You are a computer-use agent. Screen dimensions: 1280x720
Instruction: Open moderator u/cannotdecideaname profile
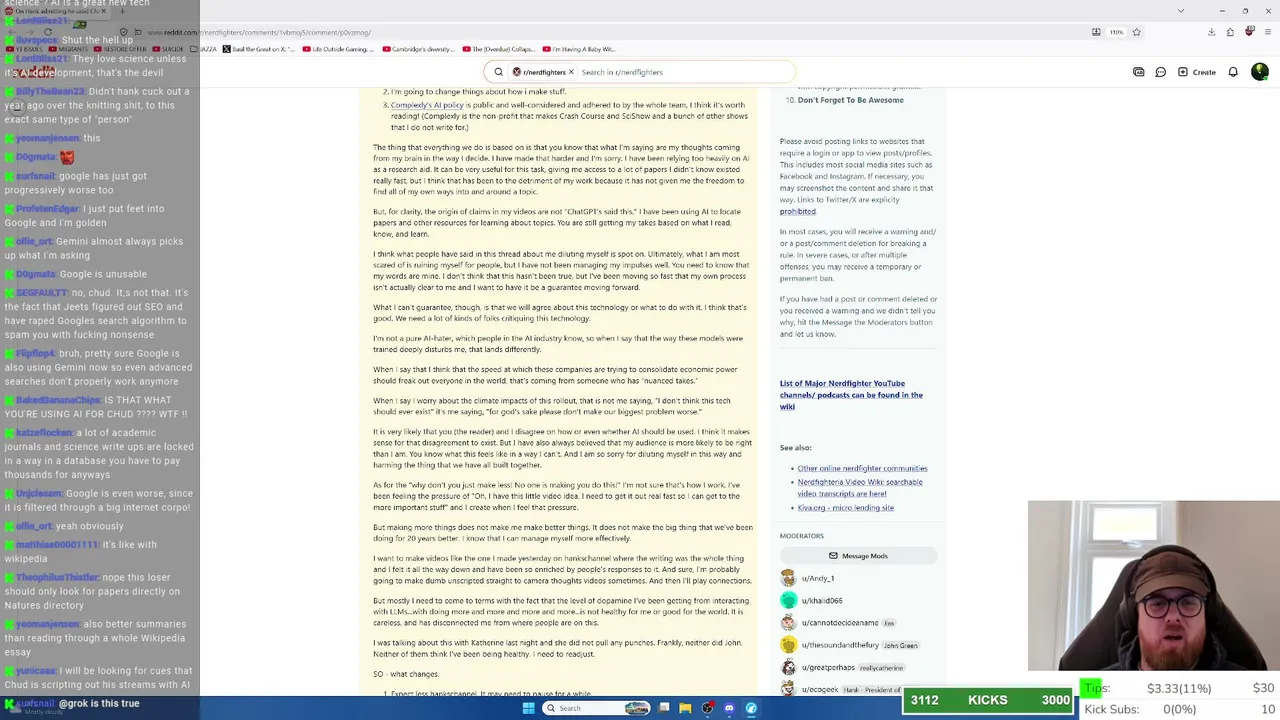coord(840,623)
